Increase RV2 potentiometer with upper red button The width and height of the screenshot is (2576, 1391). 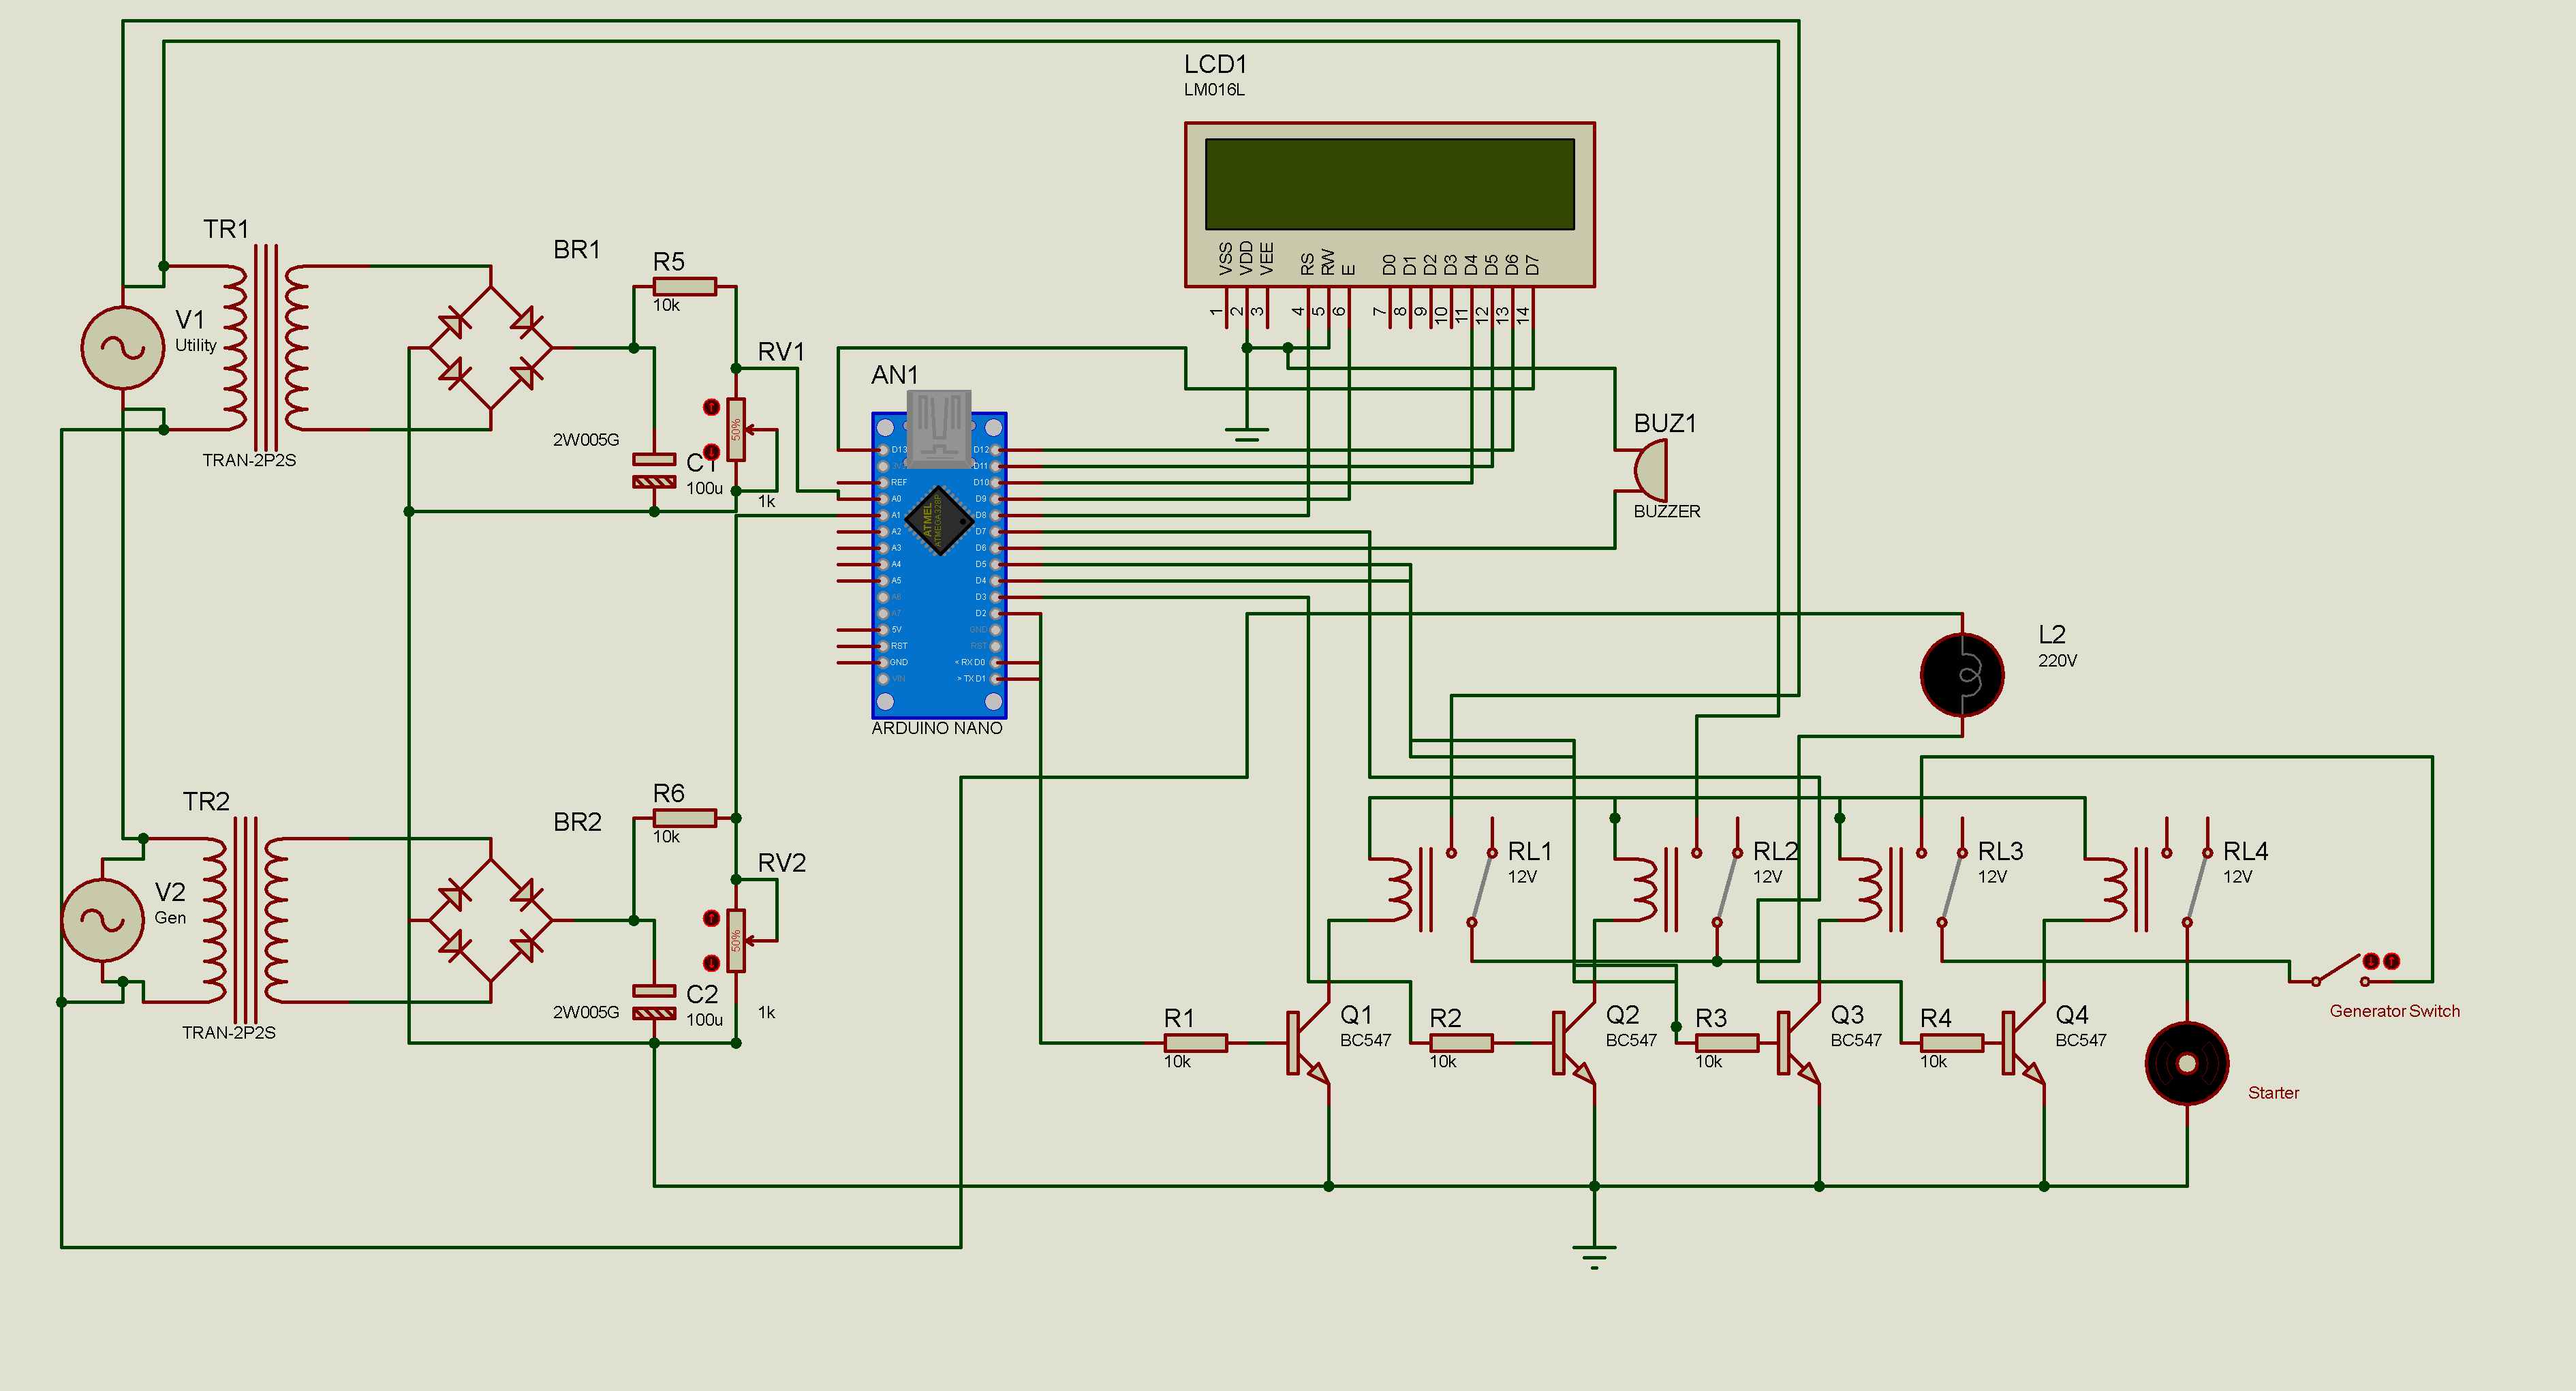pyautogui.click(x=711, y=918)
